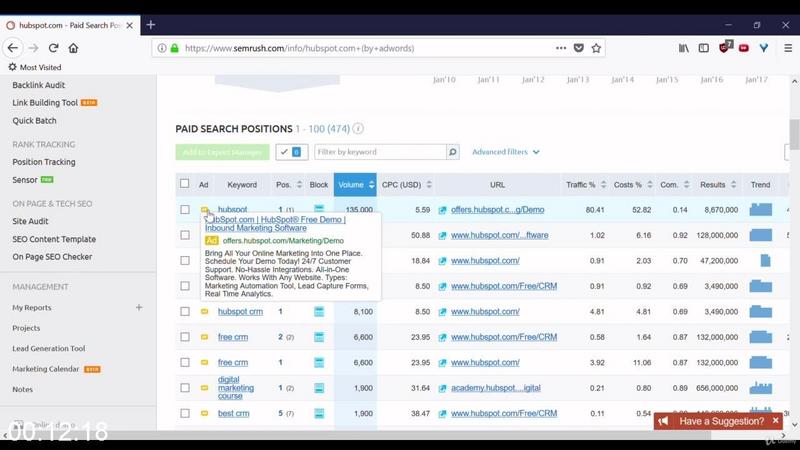Sort by the Com. column

[674, 185]
